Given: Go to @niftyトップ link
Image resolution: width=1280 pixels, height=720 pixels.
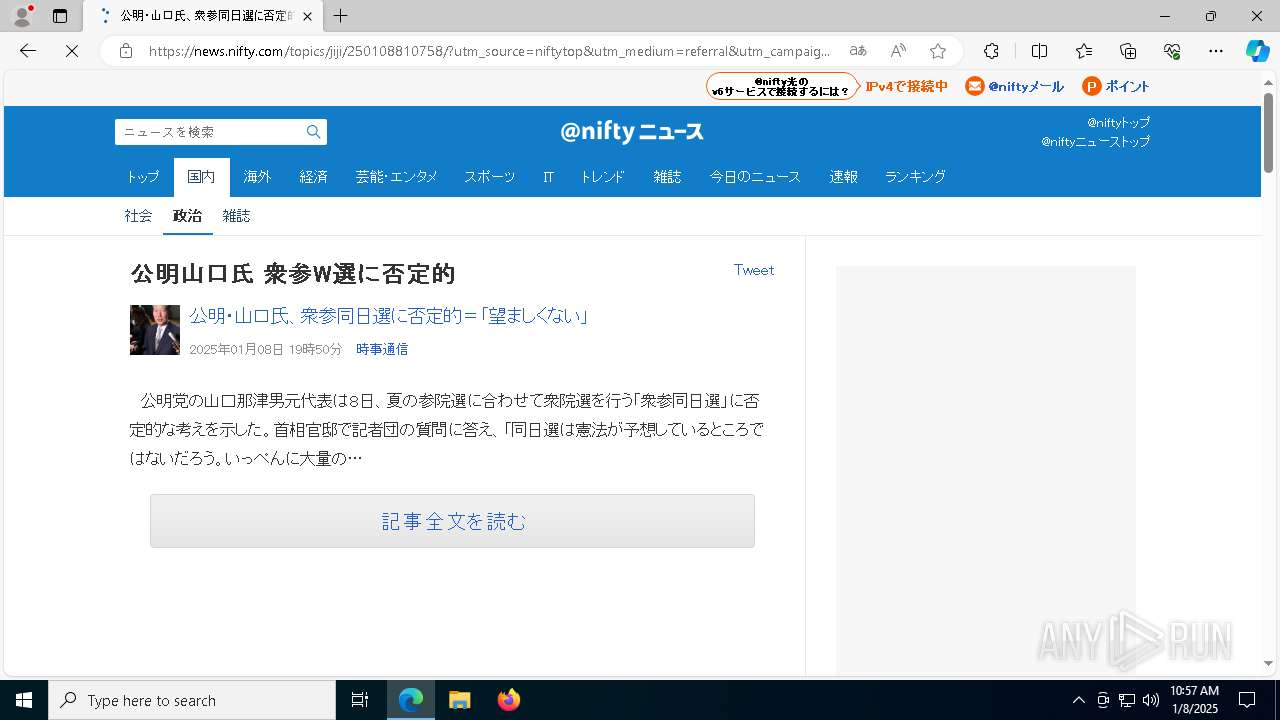Looking at the screenshot, I should (x=1118, y=122).
